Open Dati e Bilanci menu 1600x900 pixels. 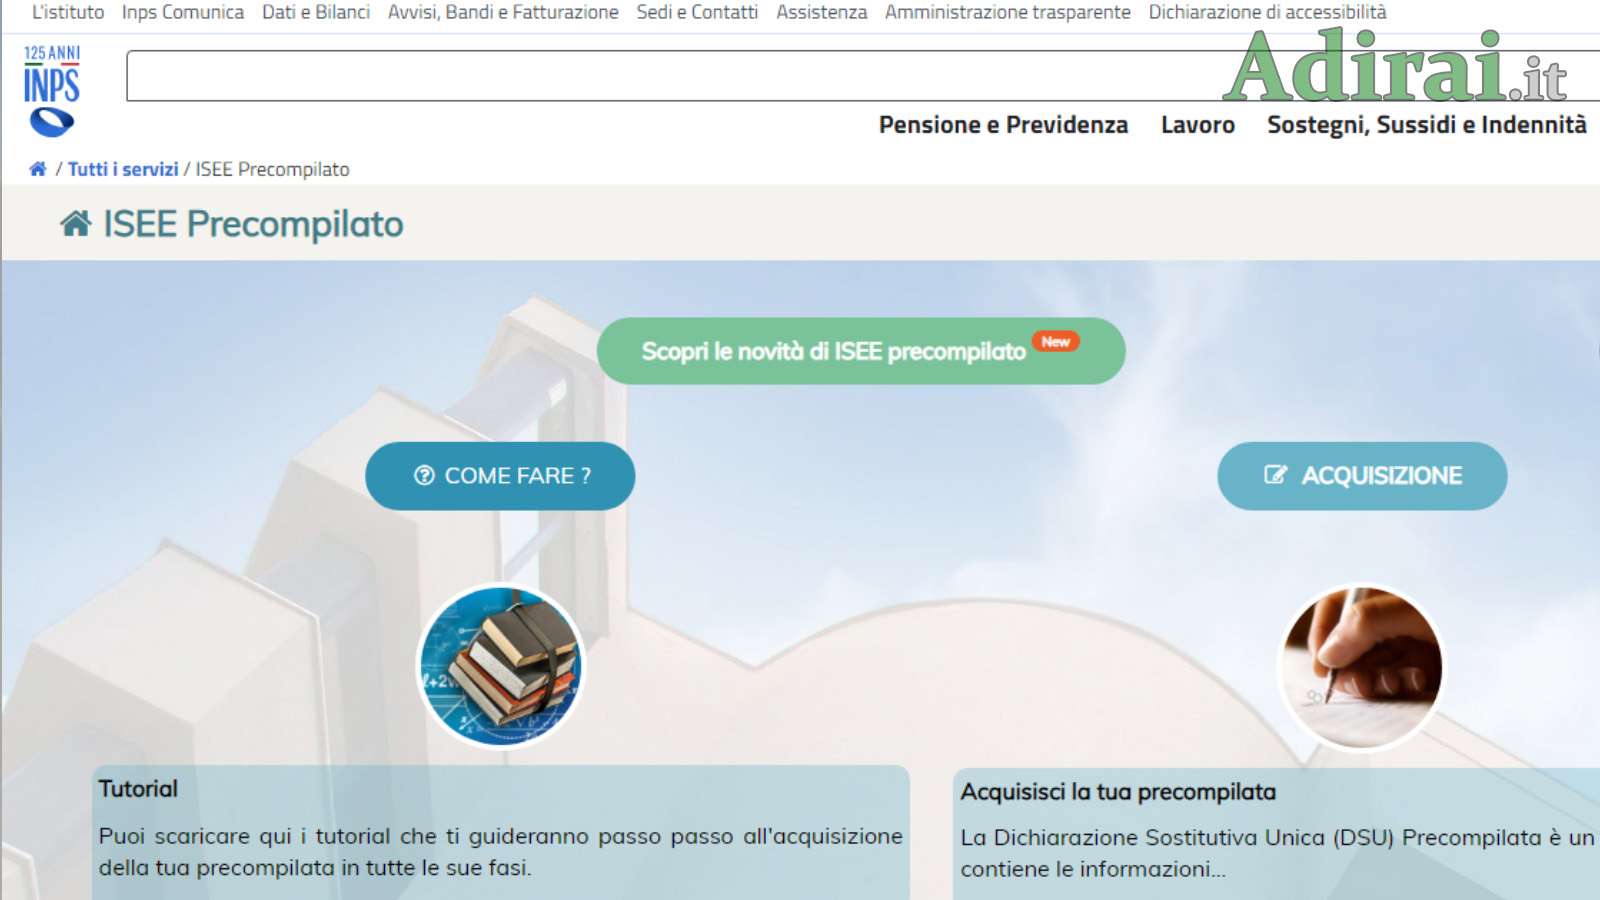point(316,12)
